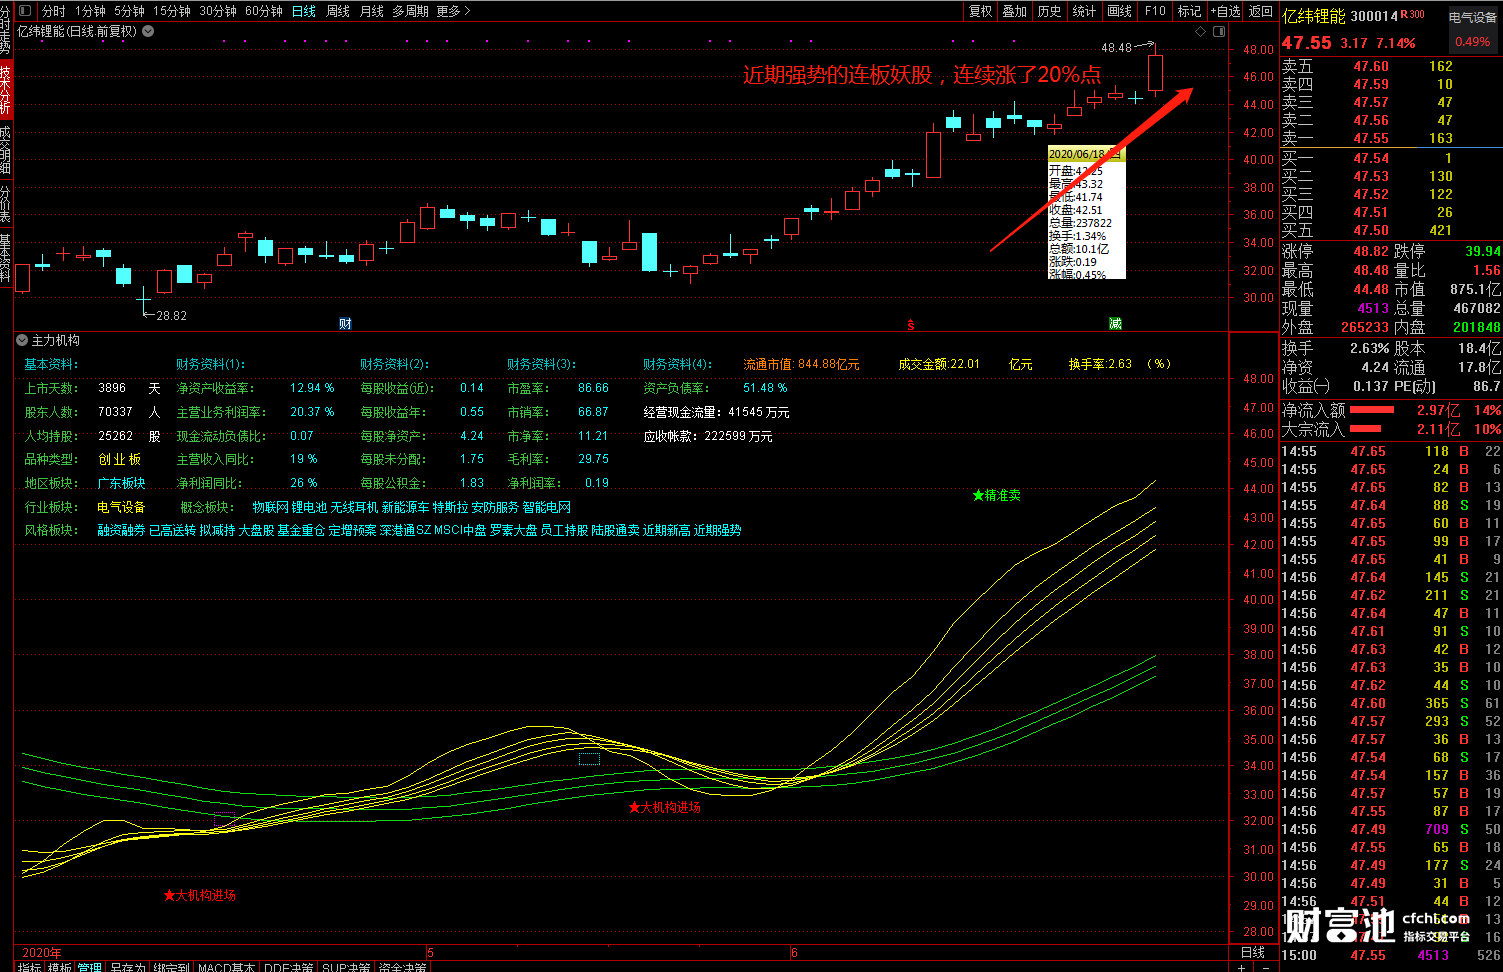1503x972 pixels.
Task: Click the R 300 badge next to stock code
Action: [x=1413, y=15]
